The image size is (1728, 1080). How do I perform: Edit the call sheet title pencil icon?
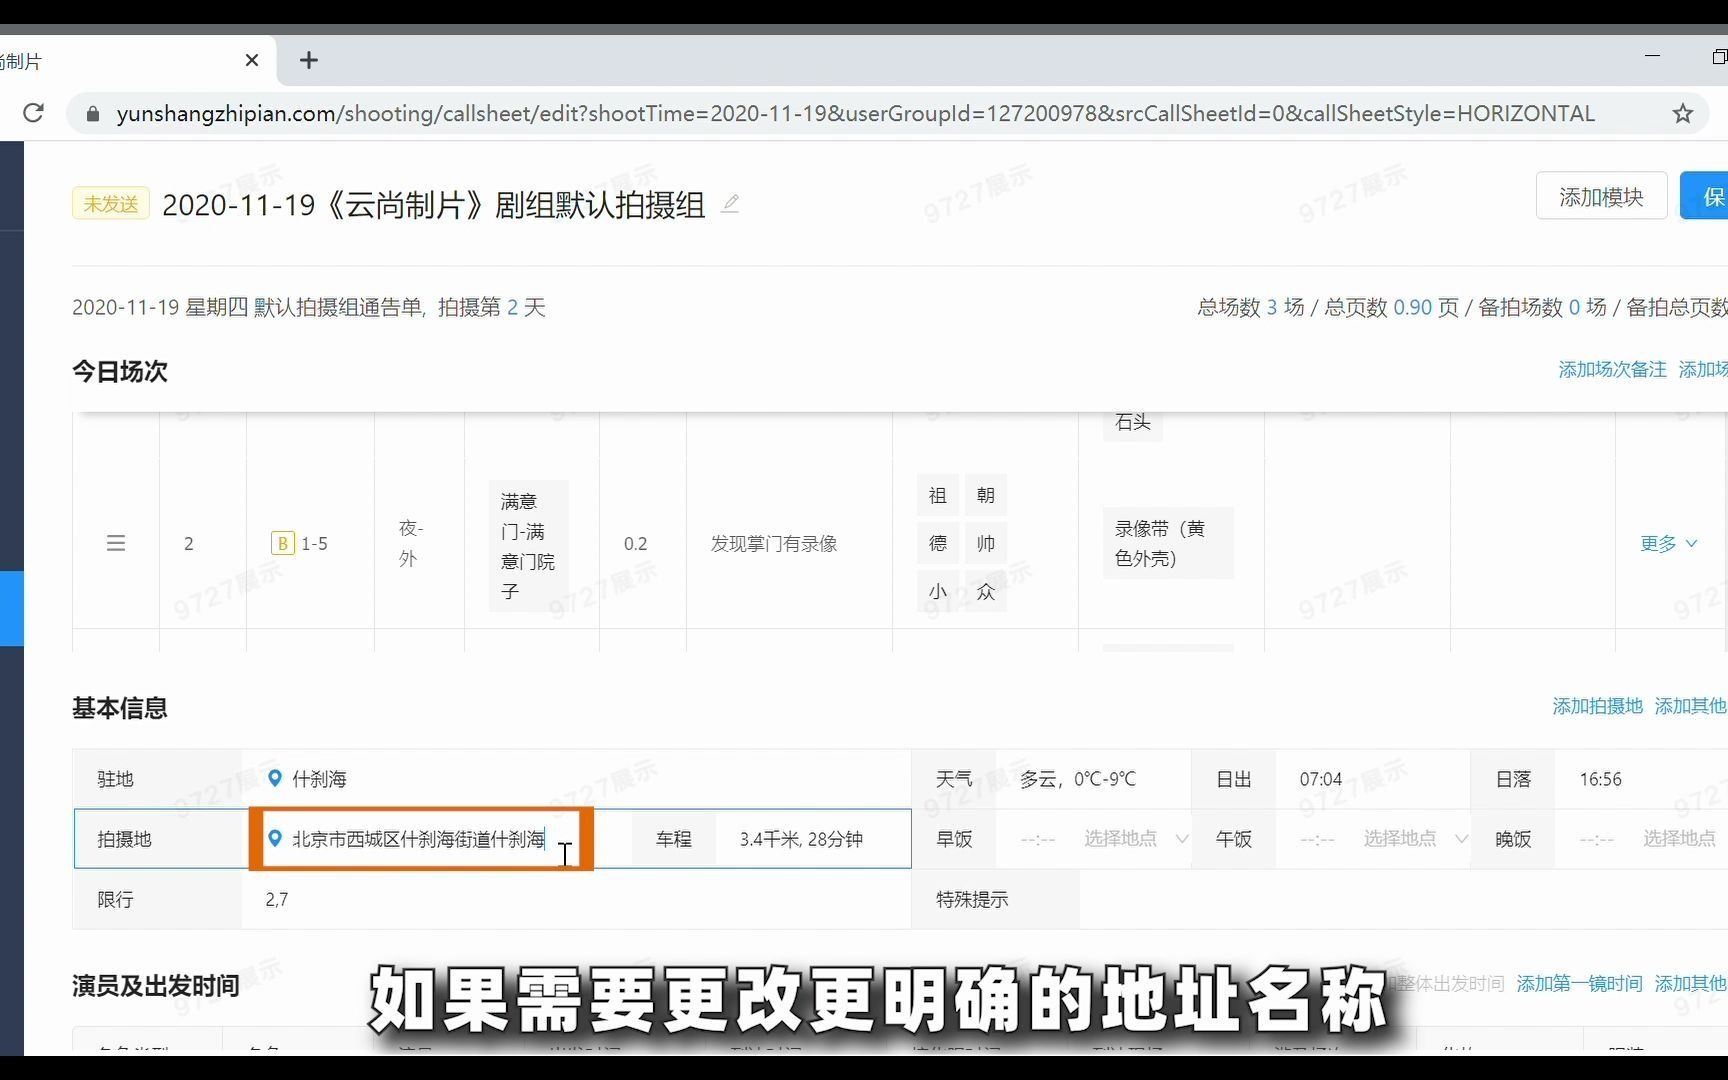[730, 204]
